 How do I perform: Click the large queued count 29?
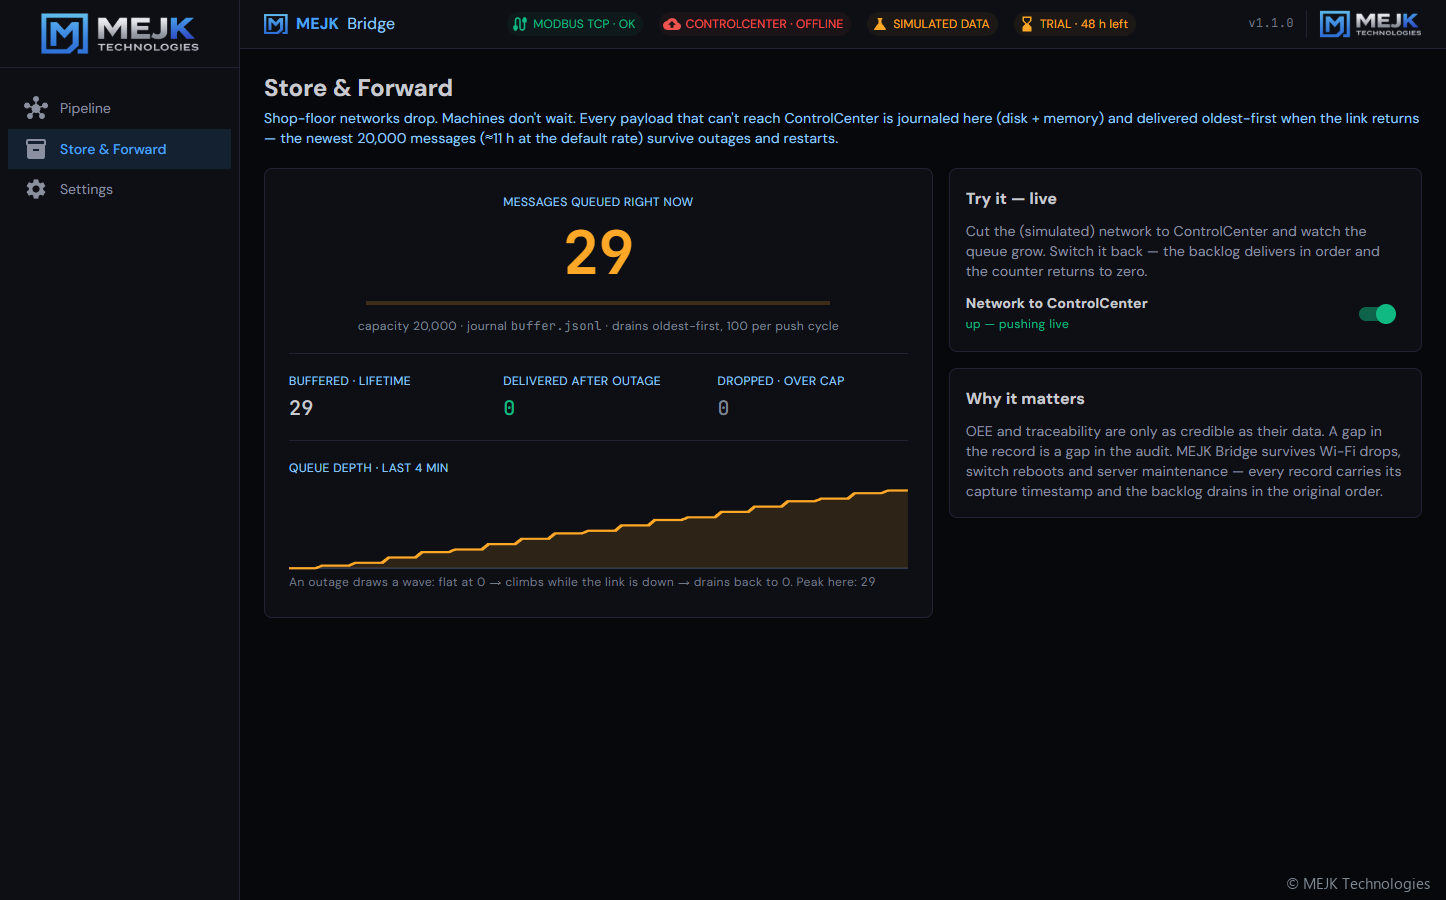(x=598, y=253)
